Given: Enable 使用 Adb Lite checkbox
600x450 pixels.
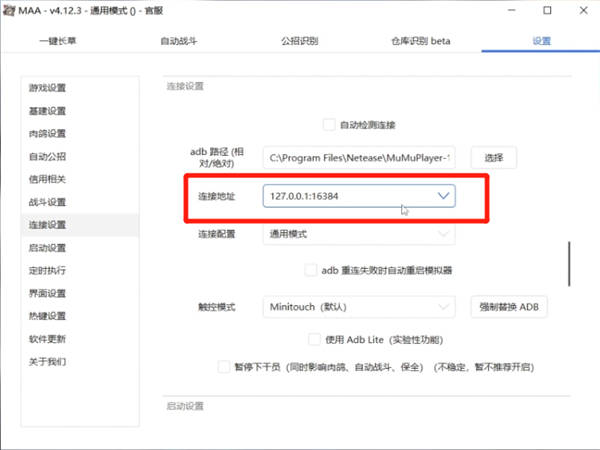Looking at the screenshot, I should coord(316,340).
